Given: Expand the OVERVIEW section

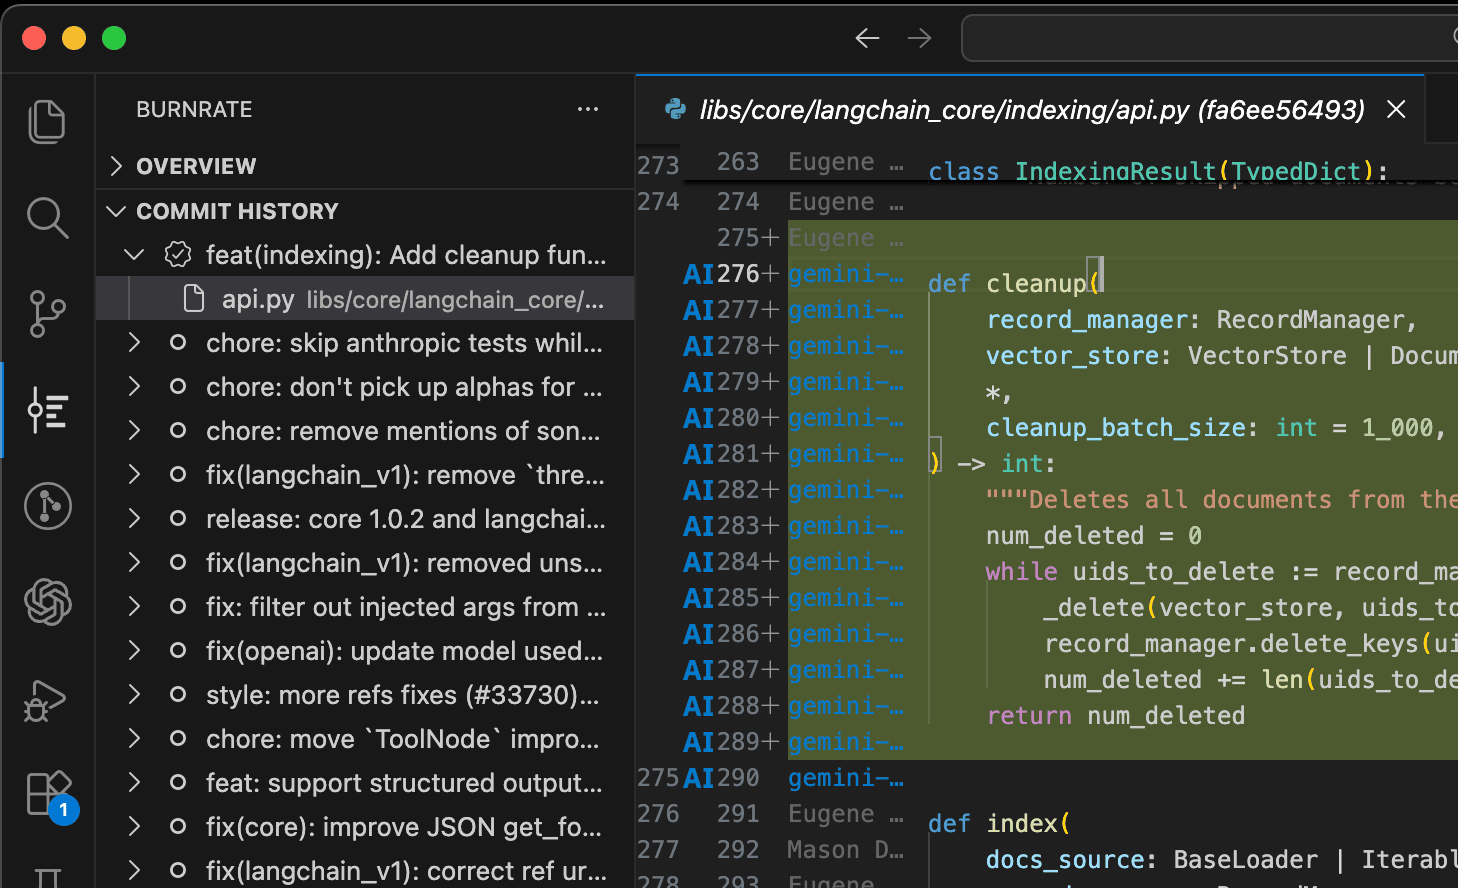Looking at the screenshot, I should point(115,166).
